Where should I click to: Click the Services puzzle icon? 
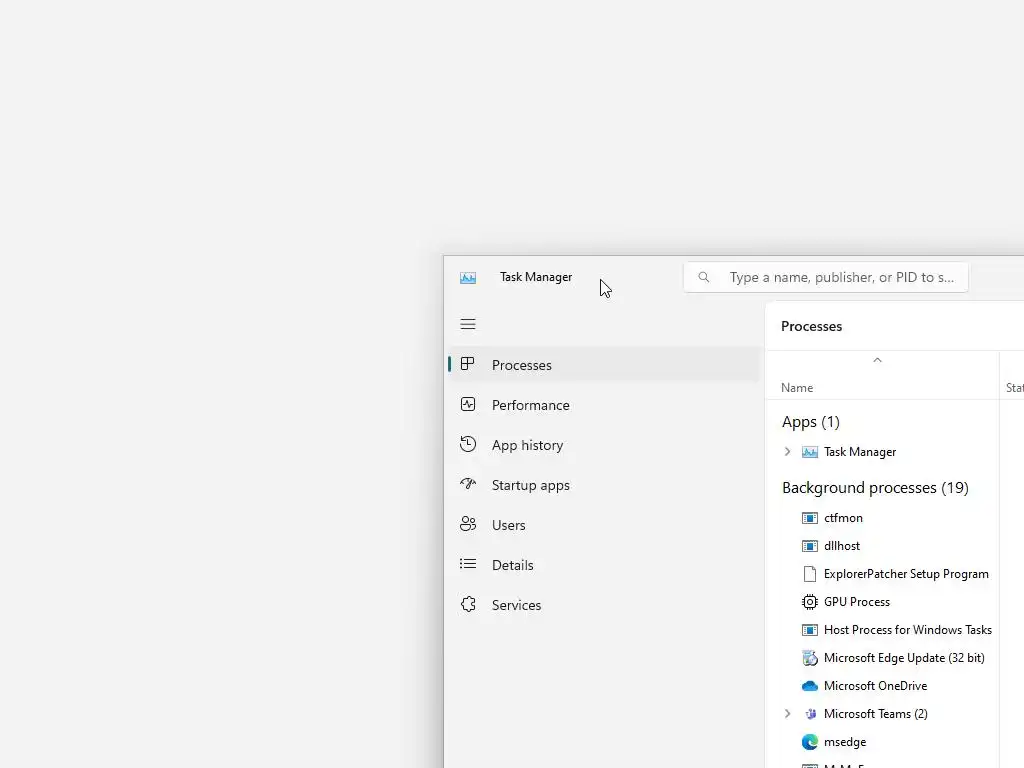click(x=468, y=604)
